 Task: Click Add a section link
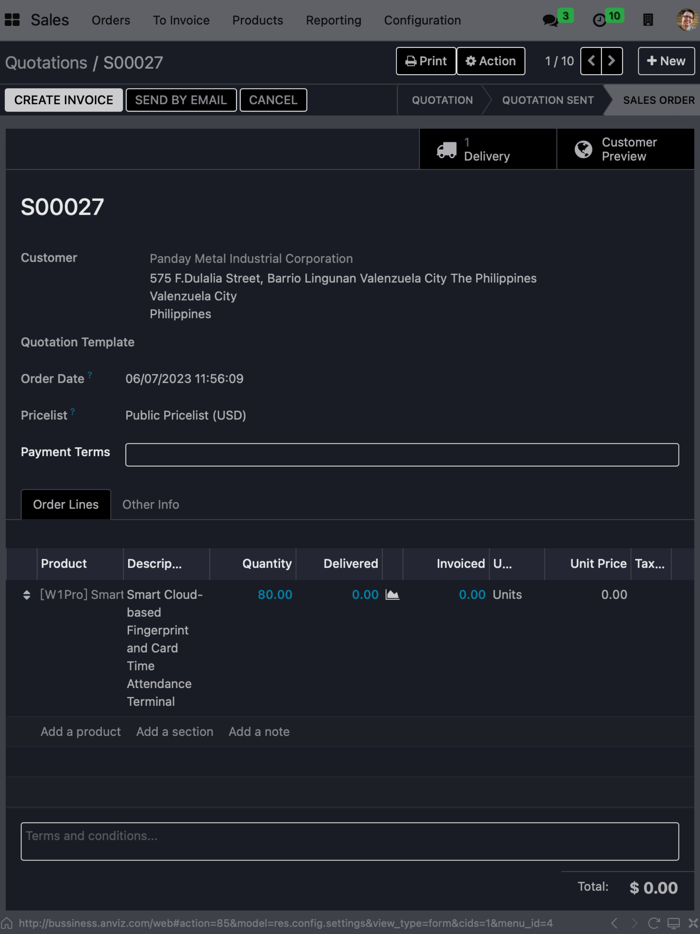175,731
